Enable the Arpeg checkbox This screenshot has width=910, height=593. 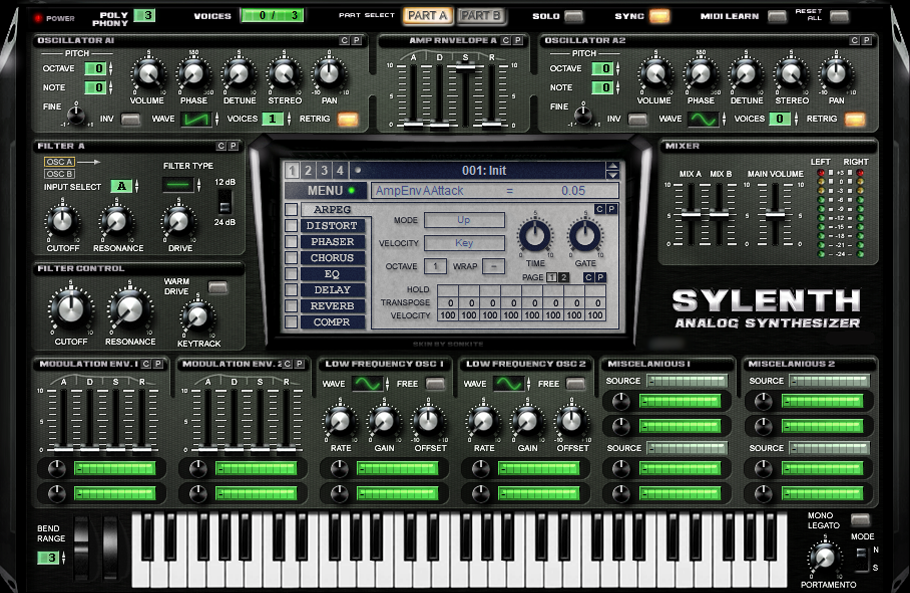[x=291, y=209]
